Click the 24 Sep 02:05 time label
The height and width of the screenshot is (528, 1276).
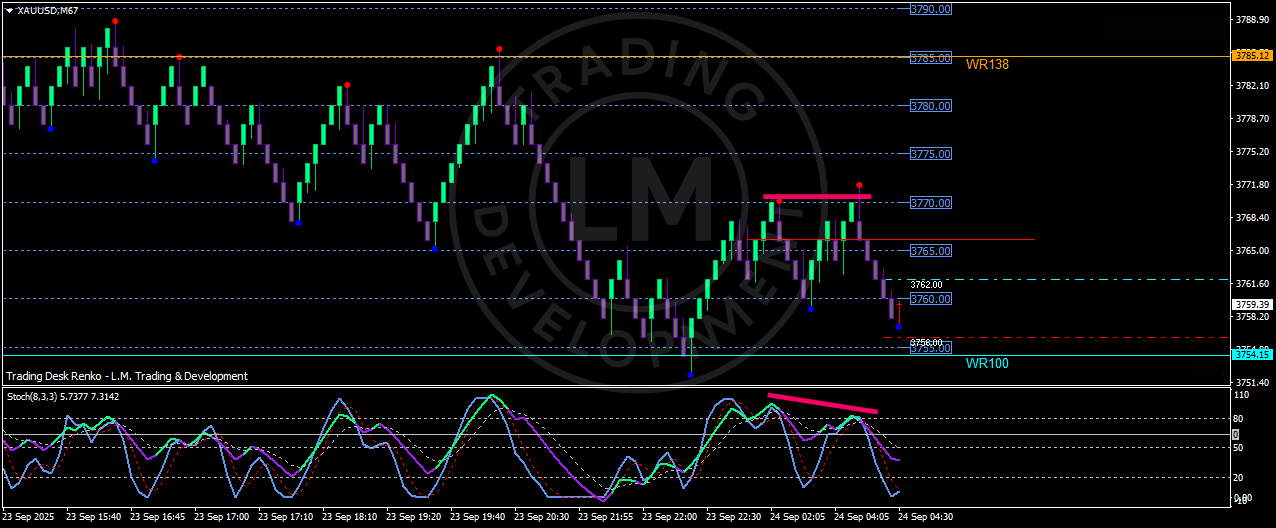coord(797,517)
